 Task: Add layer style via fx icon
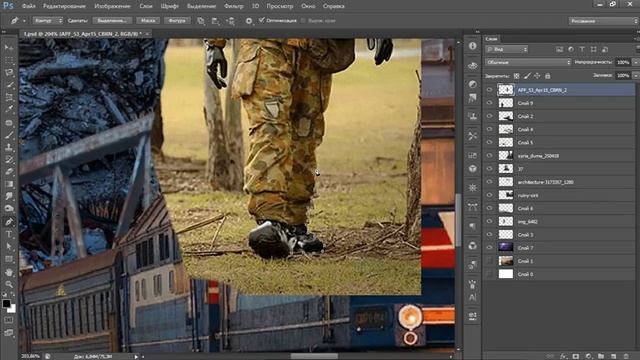pos(563,356)
